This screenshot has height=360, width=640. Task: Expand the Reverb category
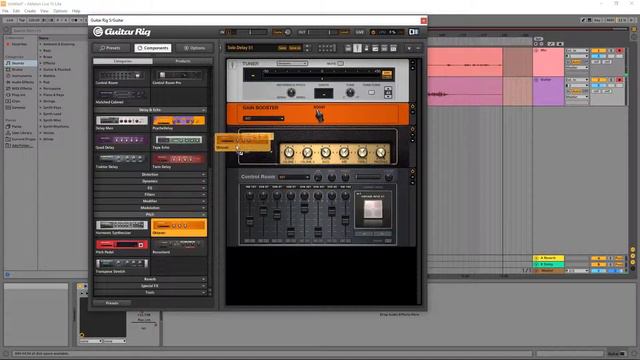(150, 279)
